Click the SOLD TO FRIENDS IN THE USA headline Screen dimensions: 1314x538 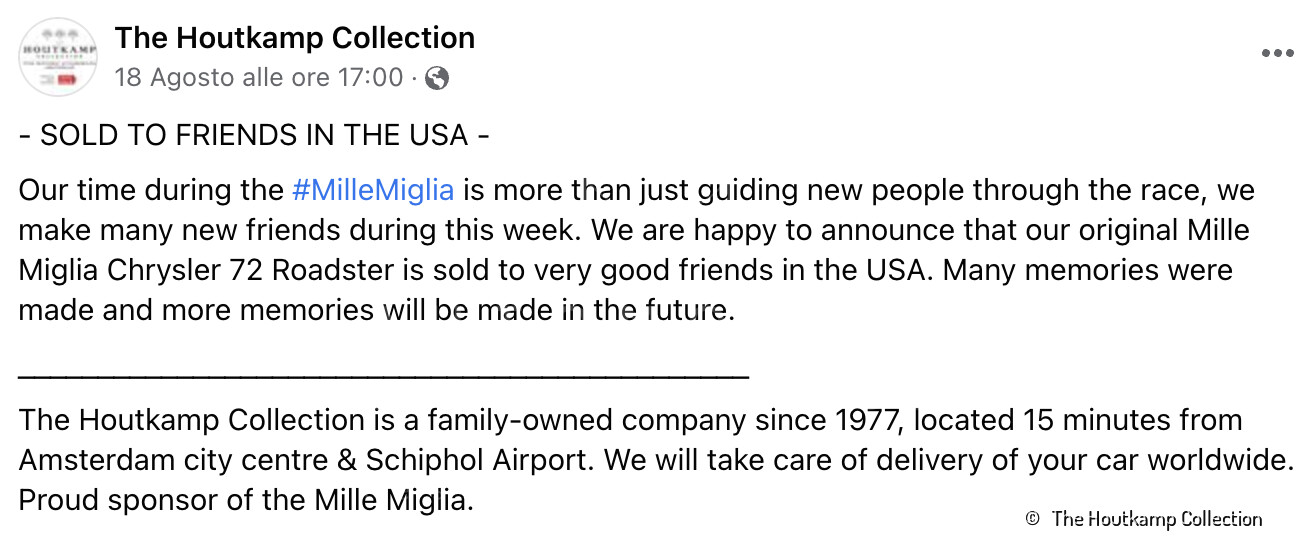[254, 135]
